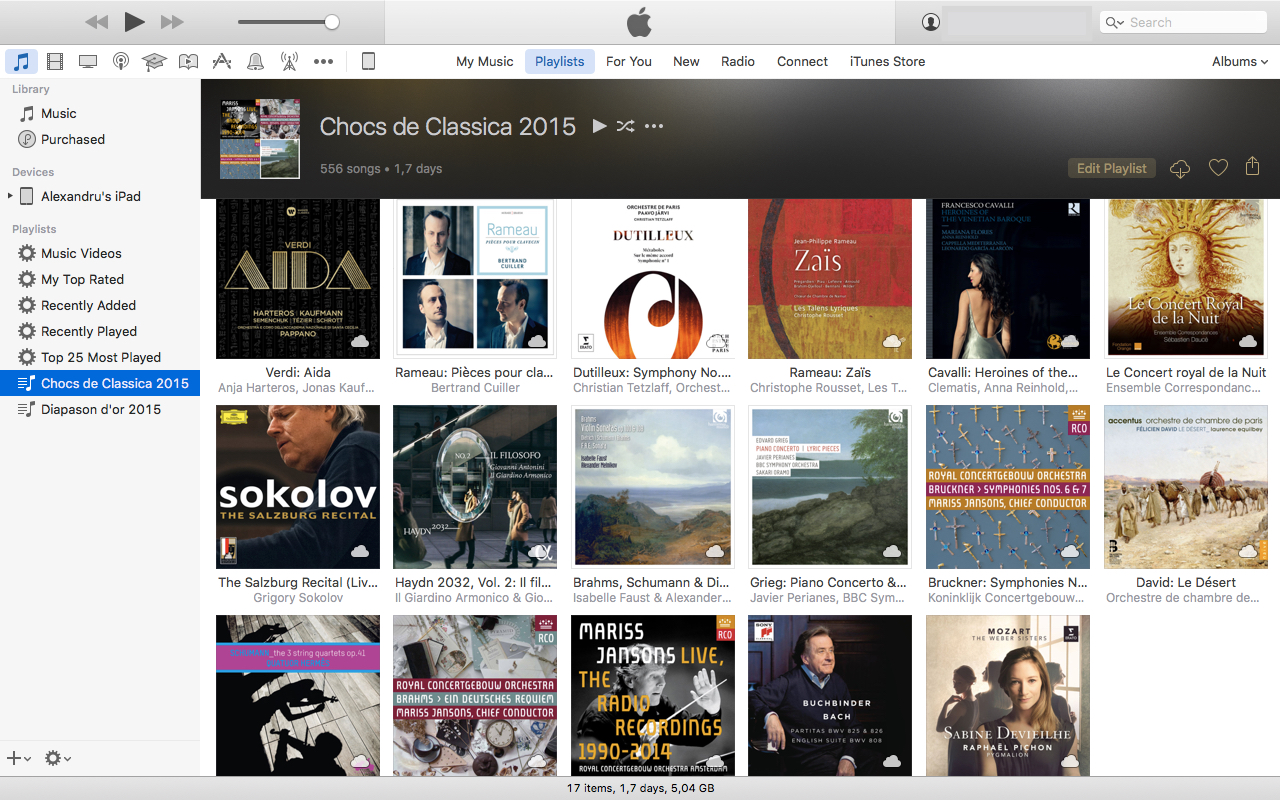Go to the iTunes Store tab
The width and height of the screenshot is (1280, 800).
click(x=887, y=61)
